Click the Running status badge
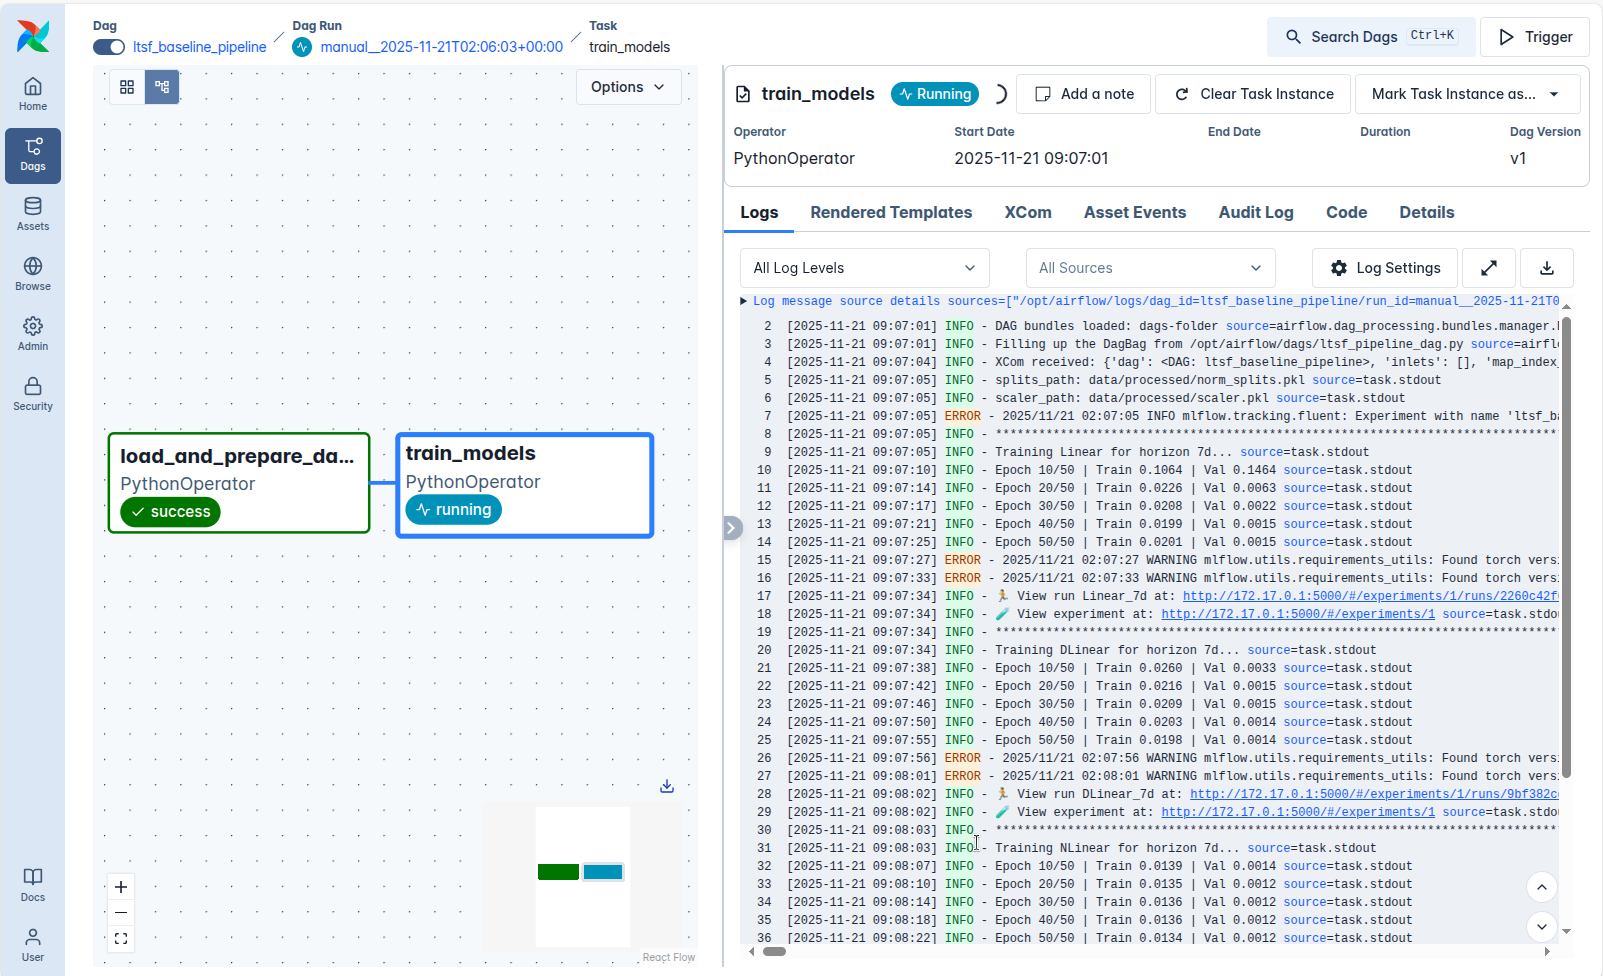The height and width of the screenshot is (976, 1603). tap(935, 94)
